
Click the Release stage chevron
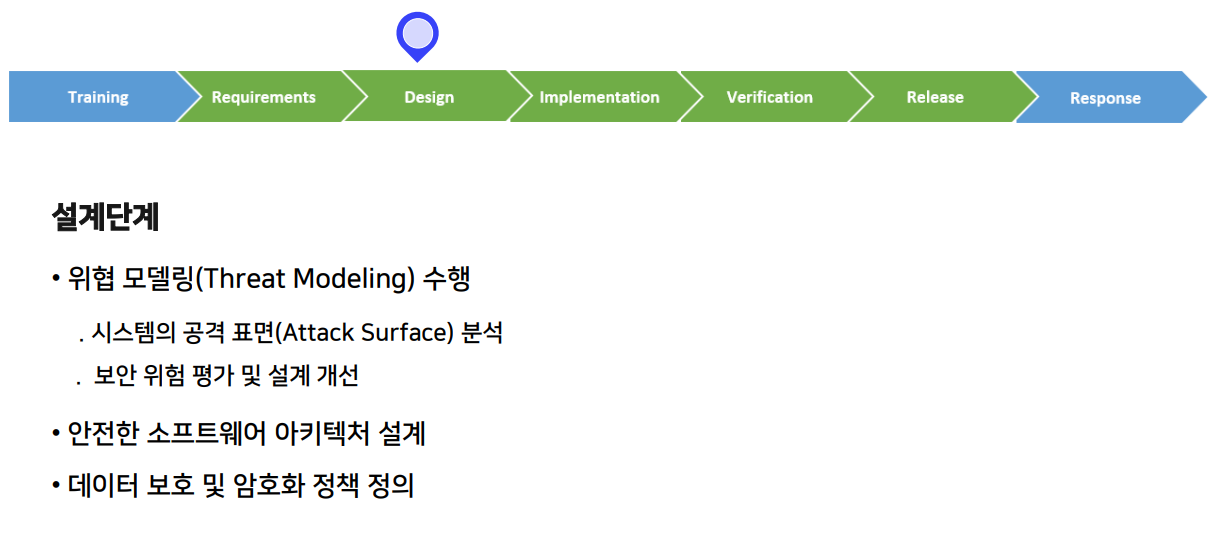click(x=935, y=97)
